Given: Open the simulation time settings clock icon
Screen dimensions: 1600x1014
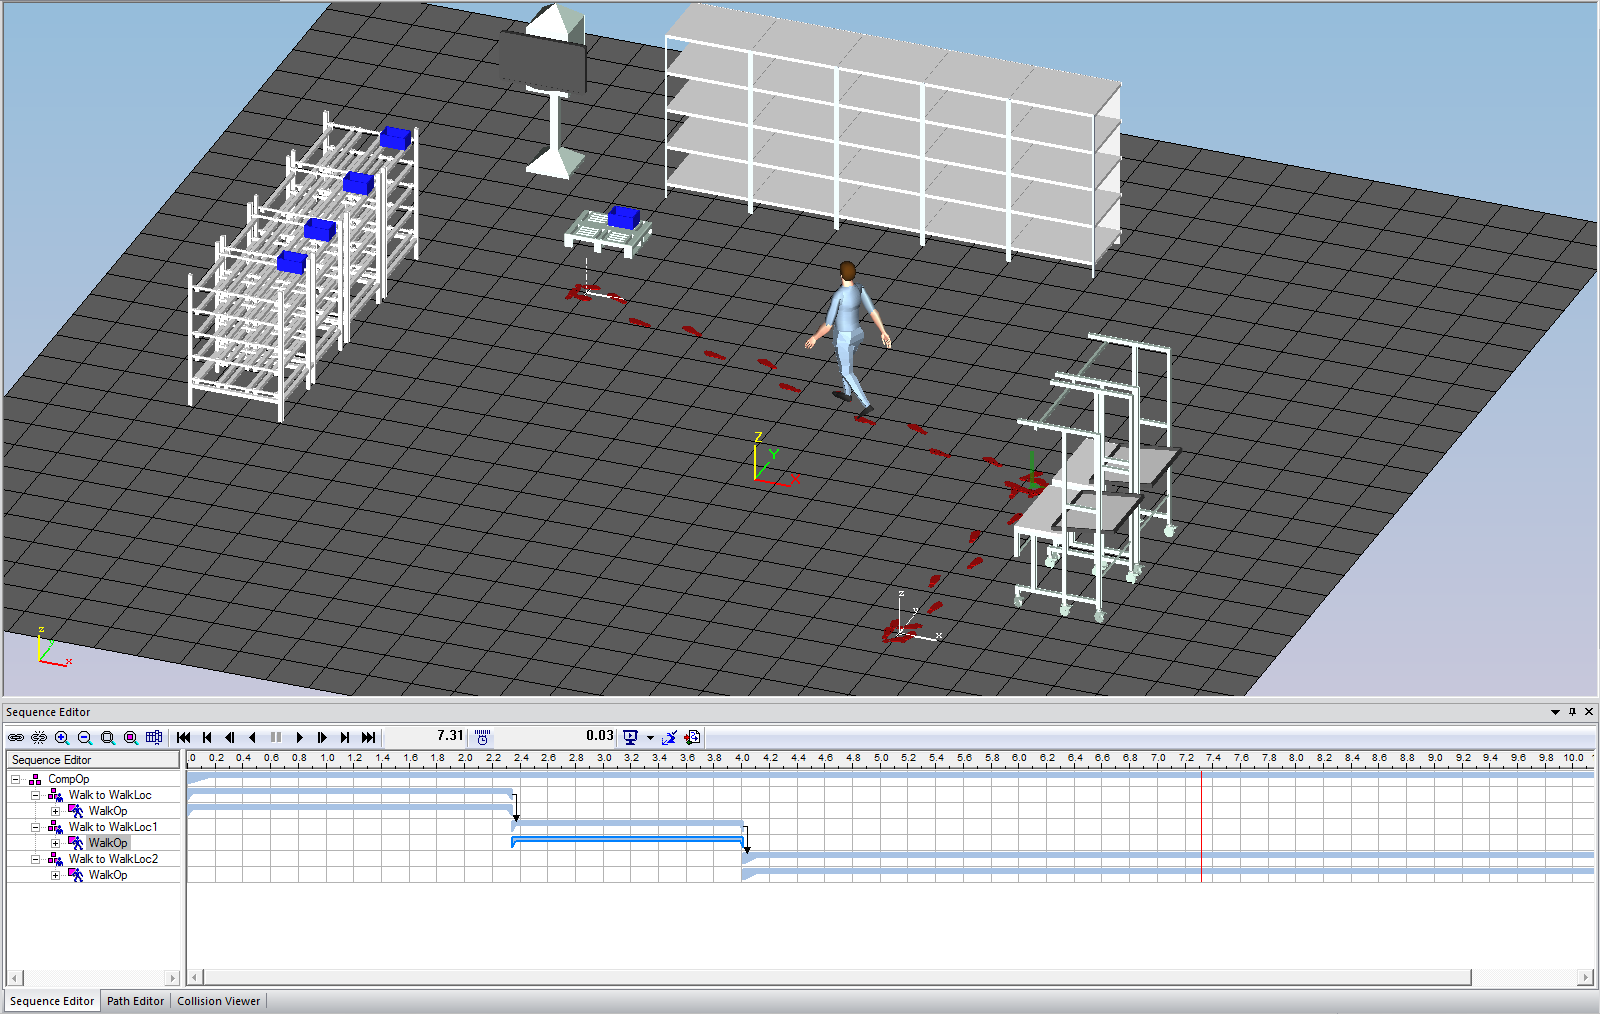Looking at the screenshot, I should pyautogui.click(x=482, y=738).
